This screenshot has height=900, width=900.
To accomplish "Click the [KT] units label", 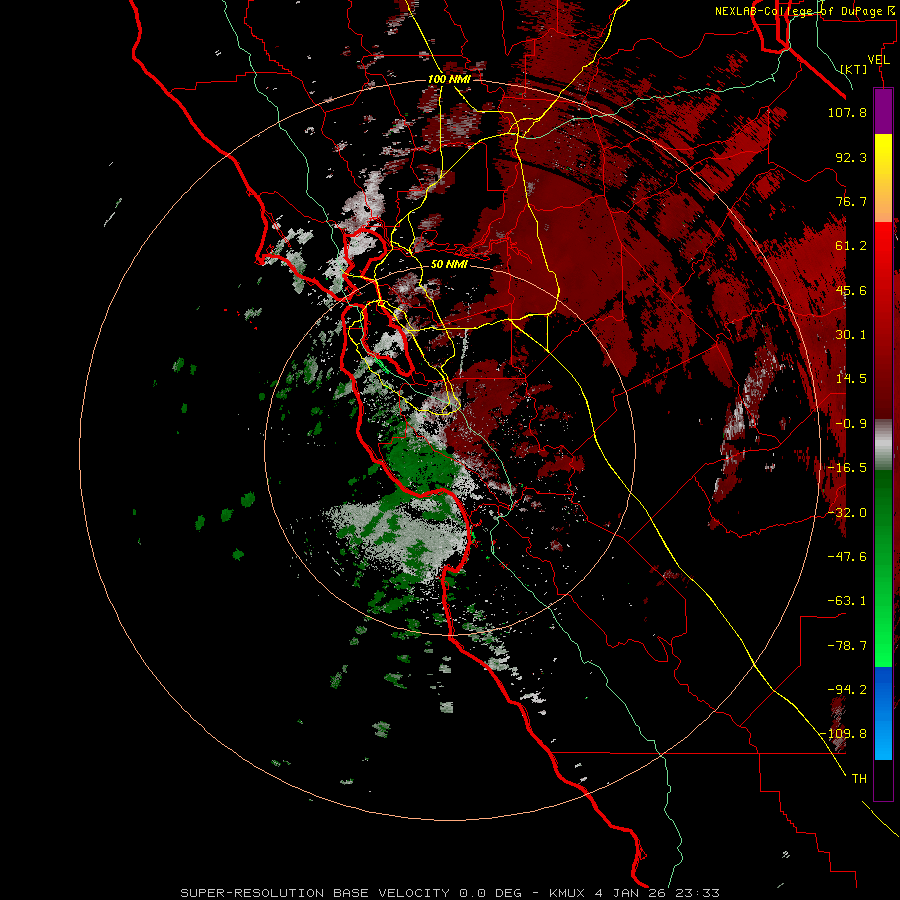I will [x=854, y=69].
